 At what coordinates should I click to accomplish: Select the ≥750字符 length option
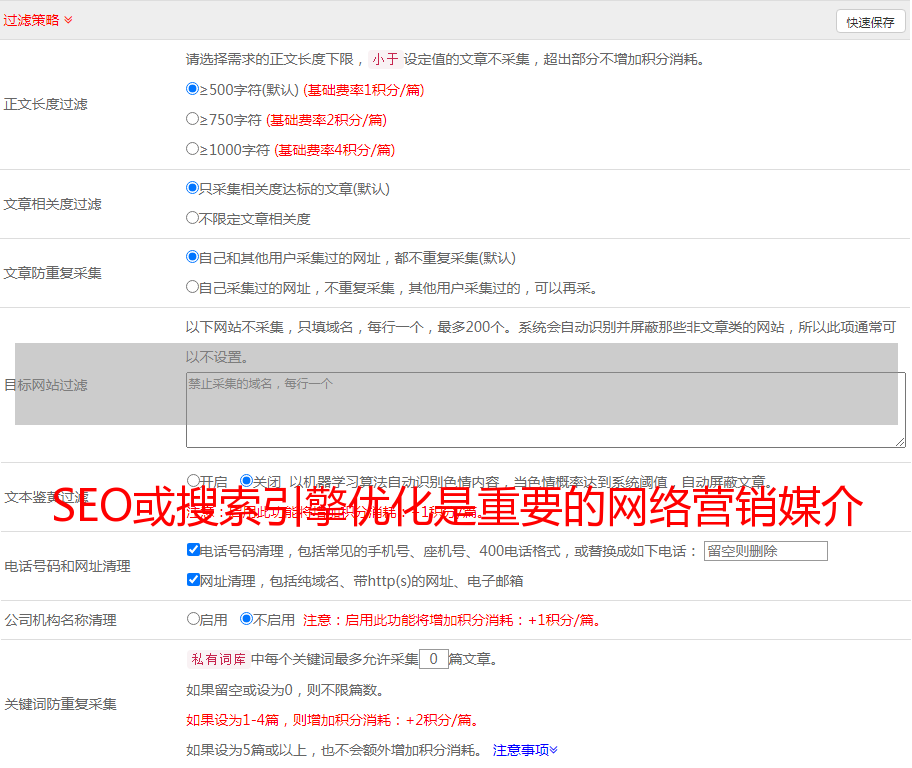point(193,119)
